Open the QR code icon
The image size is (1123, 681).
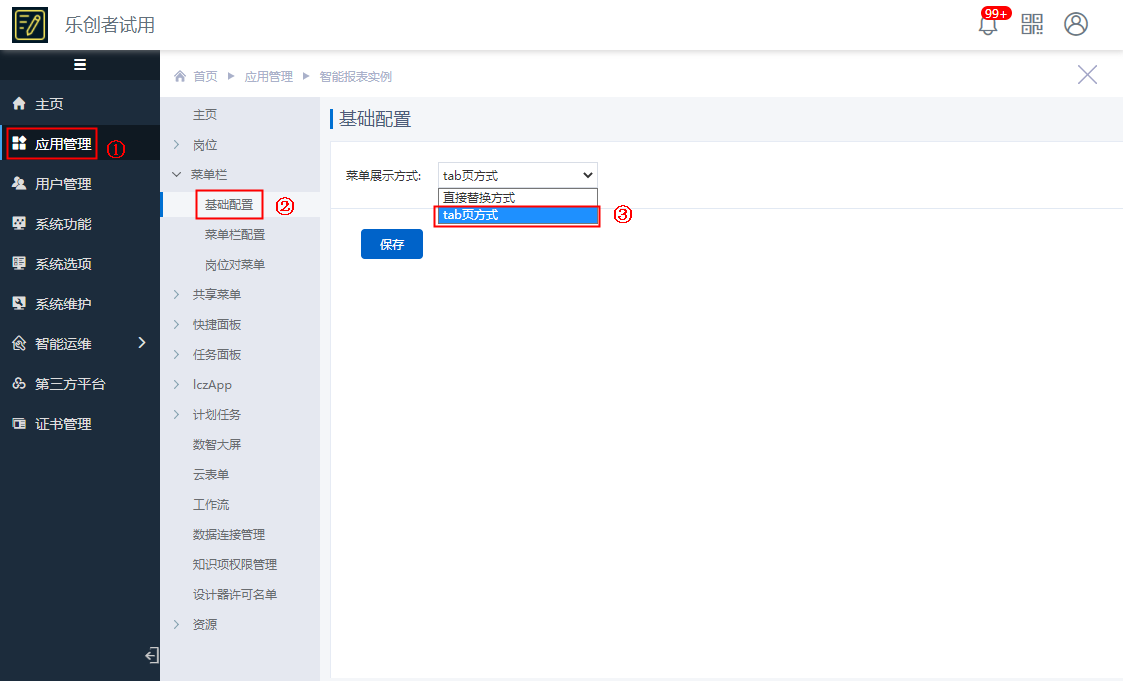pyautogui.click(x=1032, y=25)
